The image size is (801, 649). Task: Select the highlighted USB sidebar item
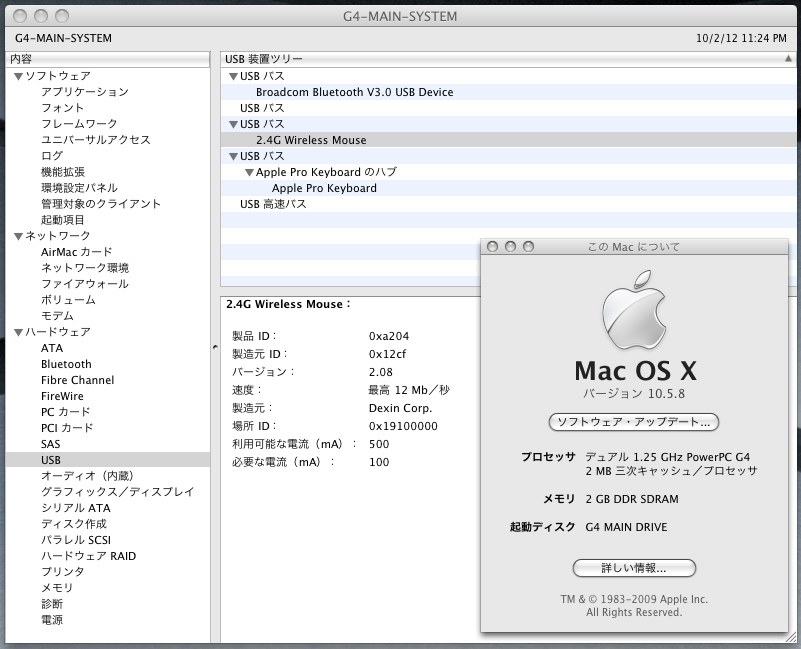pos(108,460)
